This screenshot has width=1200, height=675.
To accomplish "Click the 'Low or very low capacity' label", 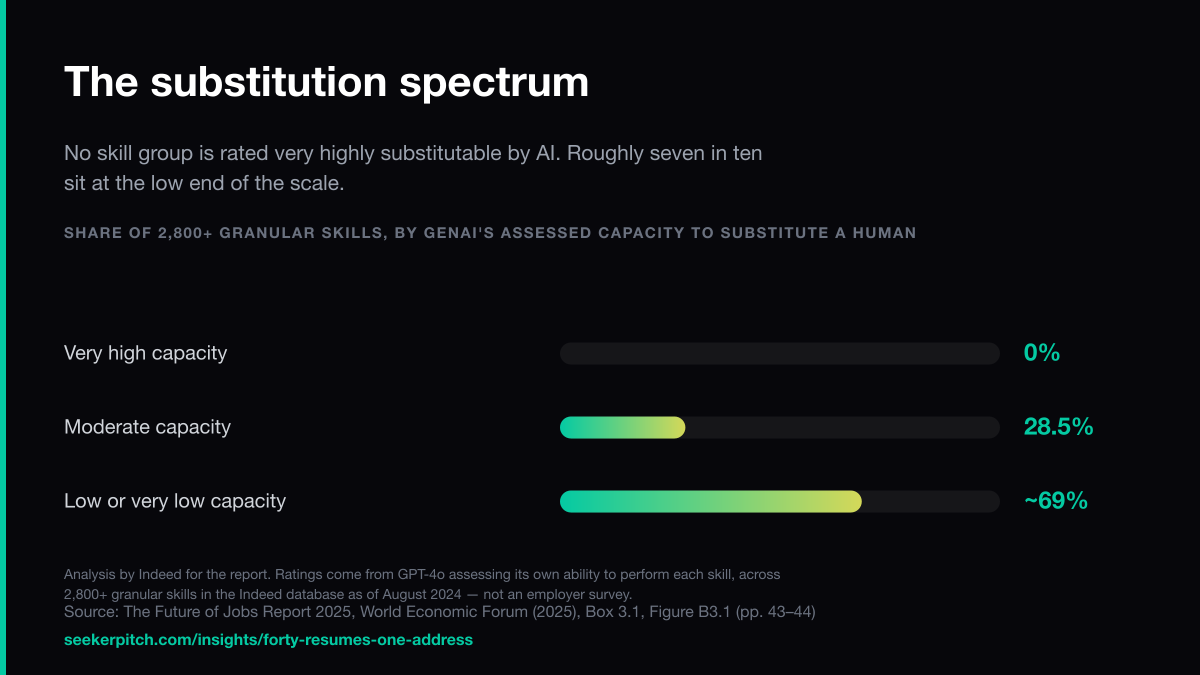I will click(175, 501).
